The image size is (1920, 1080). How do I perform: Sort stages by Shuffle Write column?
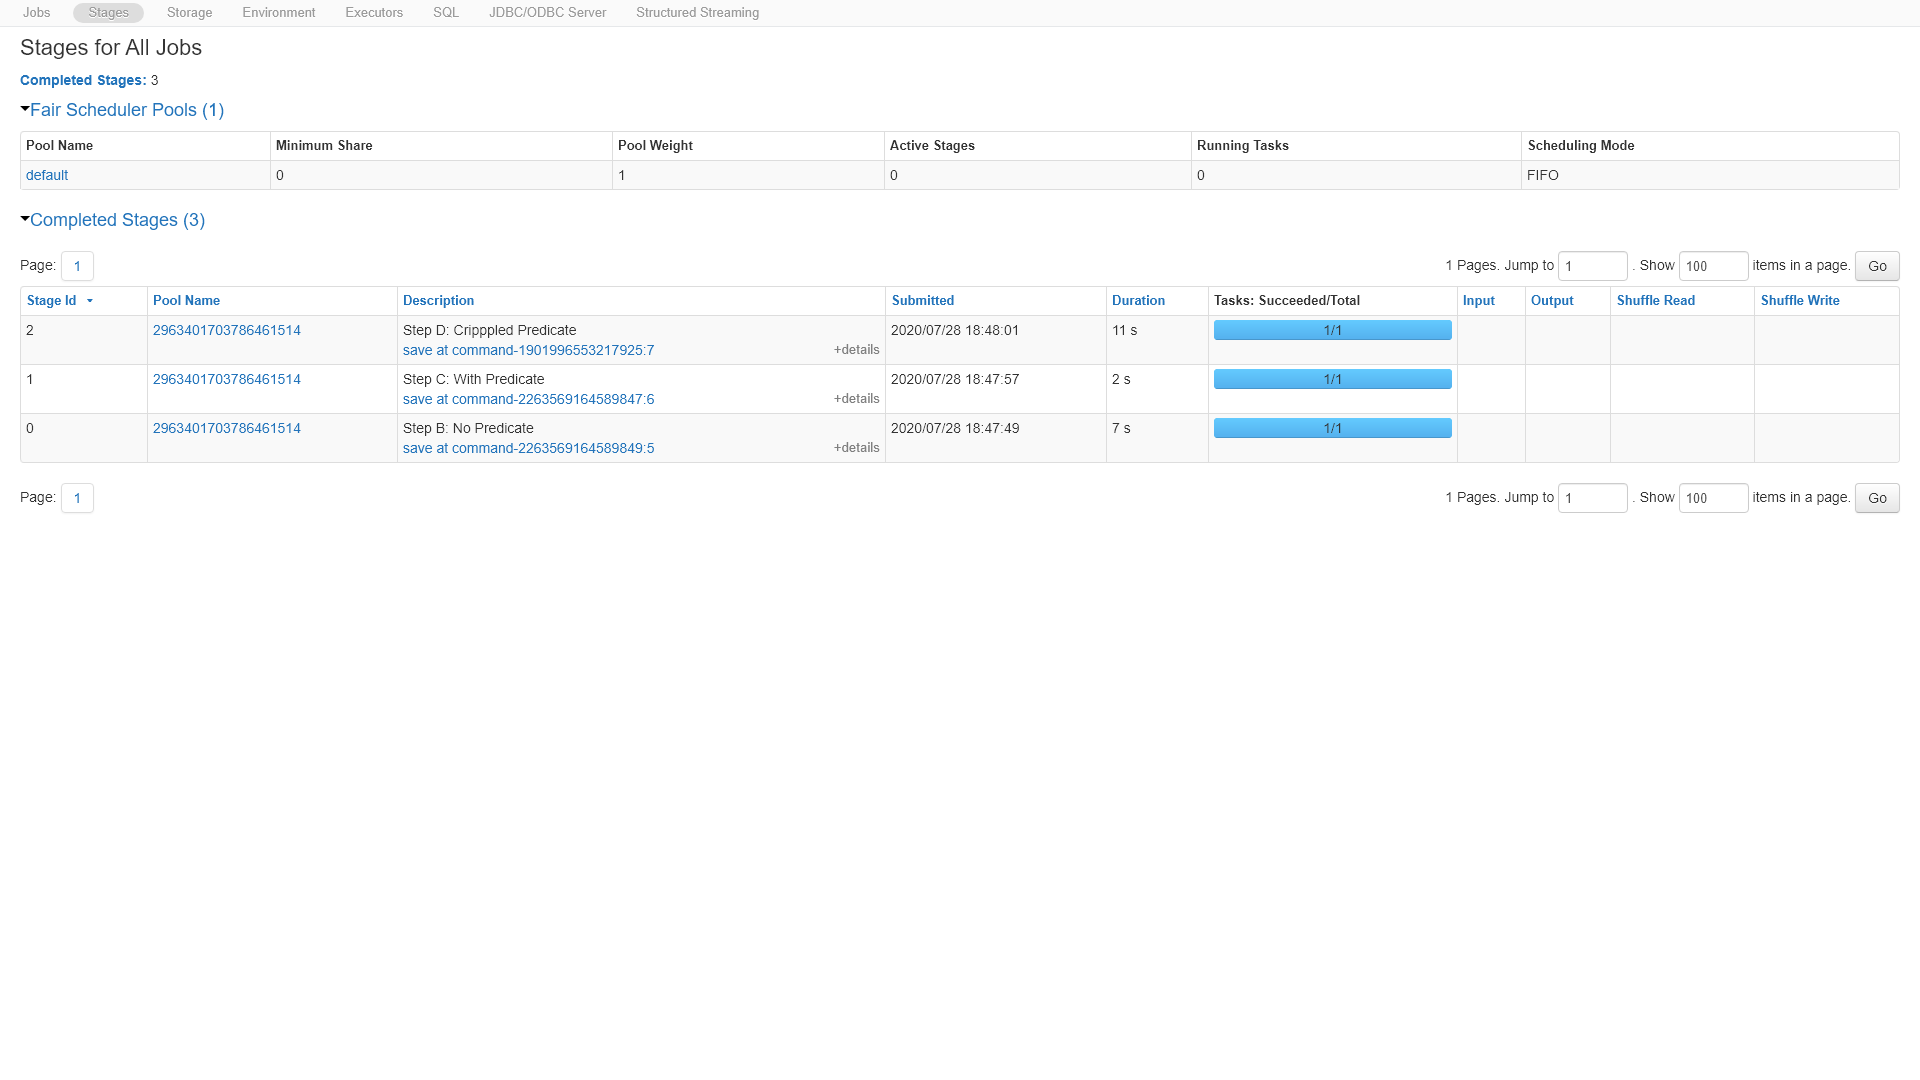pyautogui.click(x=1800, y=300)
